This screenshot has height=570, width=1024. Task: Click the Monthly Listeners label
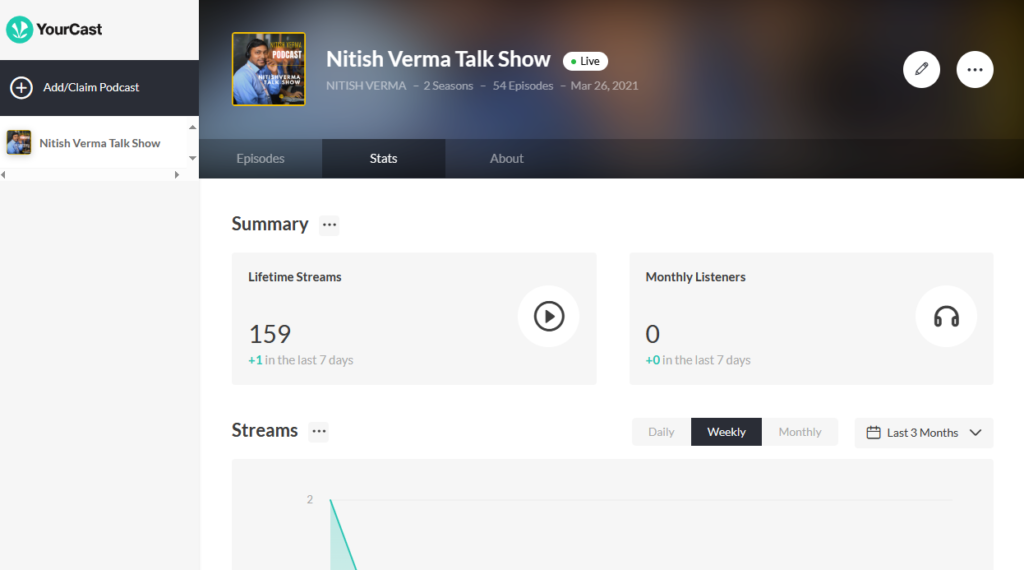[x=696, y=277]
